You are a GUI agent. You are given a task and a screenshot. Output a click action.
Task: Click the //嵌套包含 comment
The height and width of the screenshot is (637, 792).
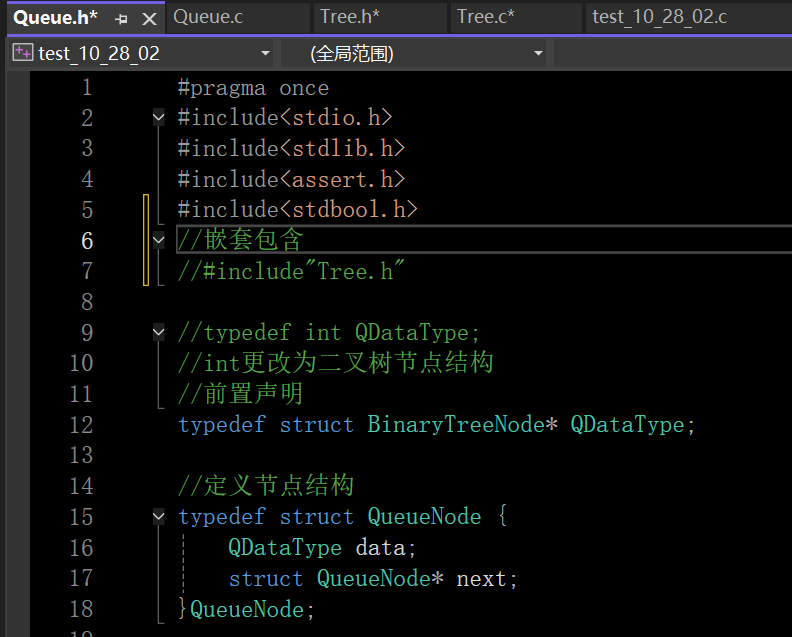[x=241, y=239]
